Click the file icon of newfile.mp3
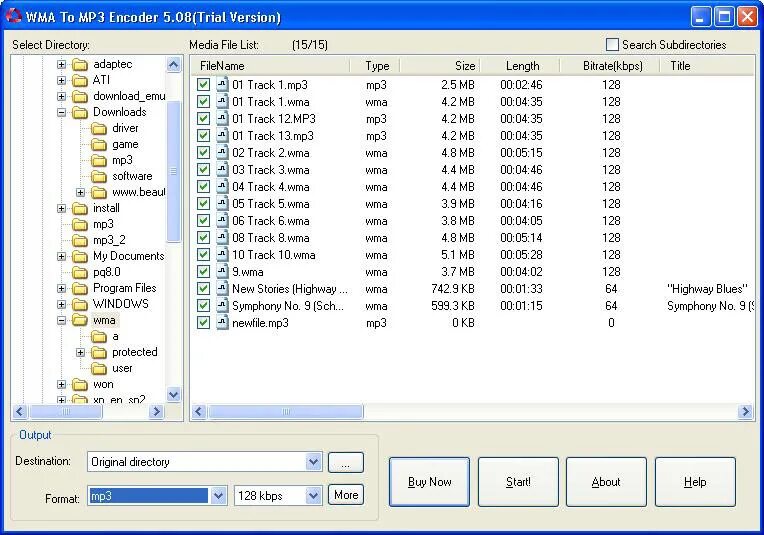 pos(222,323)
